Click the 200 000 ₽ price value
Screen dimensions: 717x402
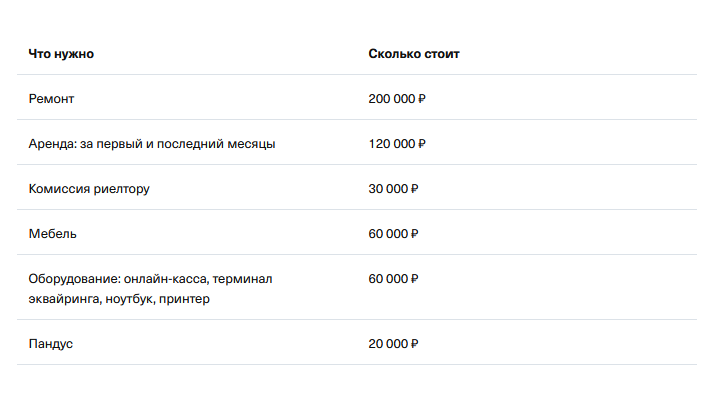pos(397,99)
